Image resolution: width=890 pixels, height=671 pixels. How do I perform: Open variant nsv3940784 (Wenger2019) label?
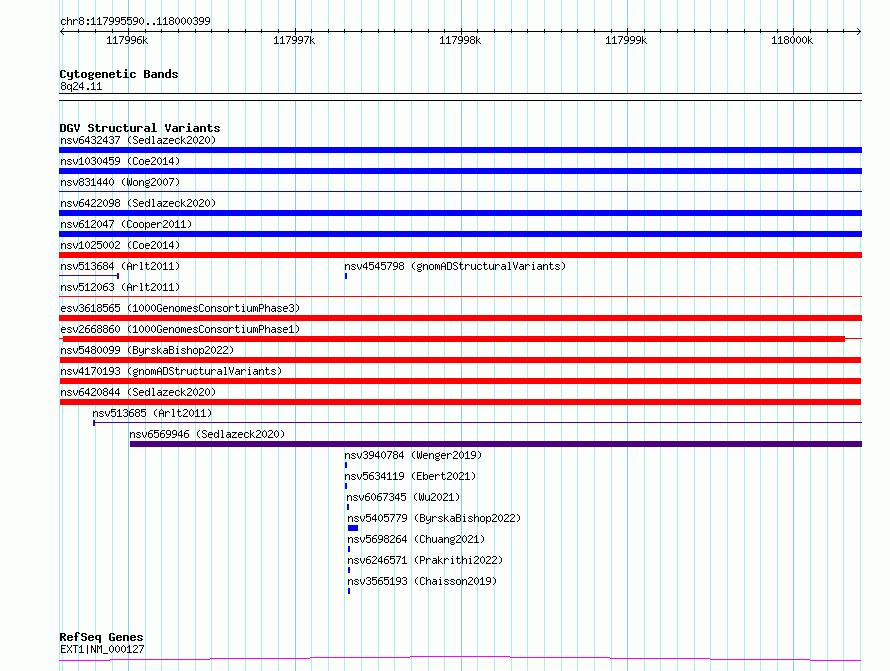(x=413, y=455)
